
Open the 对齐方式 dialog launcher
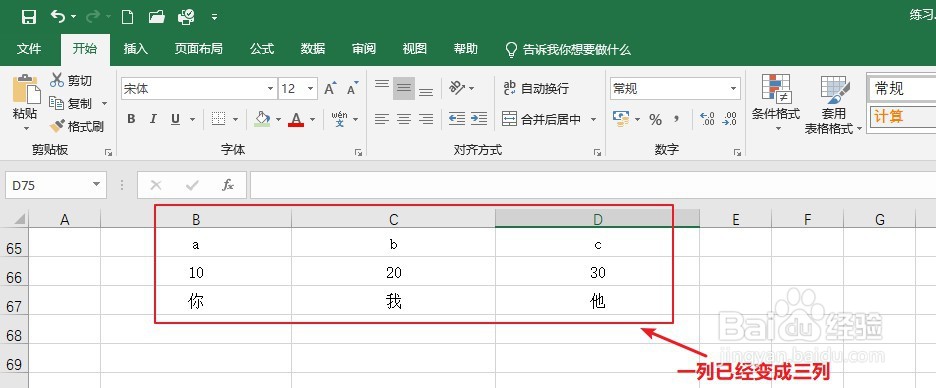pyautogui.click(x=597, y=153)
